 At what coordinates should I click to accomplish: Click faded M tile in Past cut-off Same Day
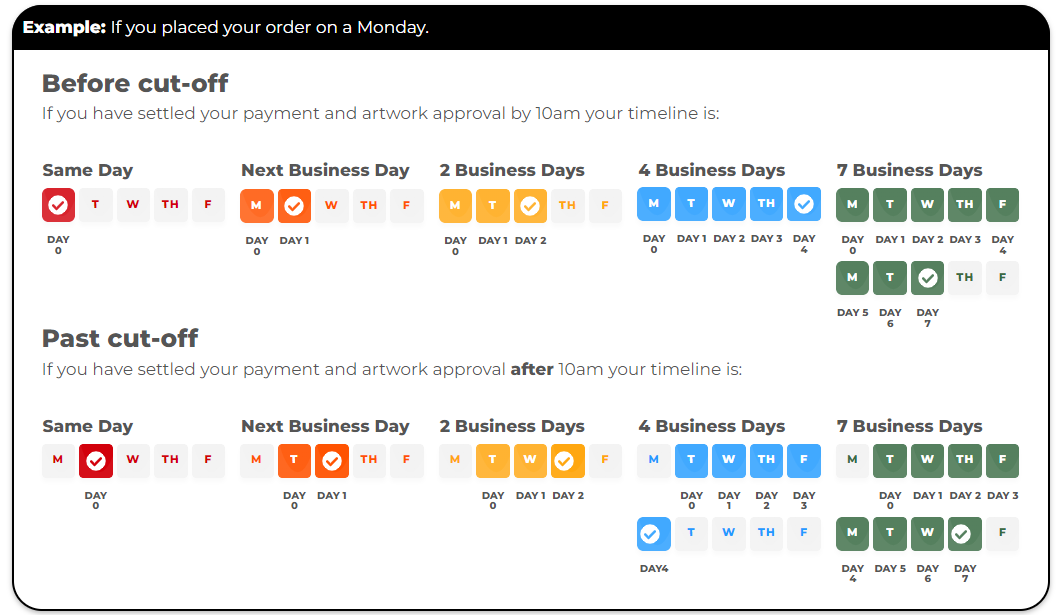(x=58, y=460)
